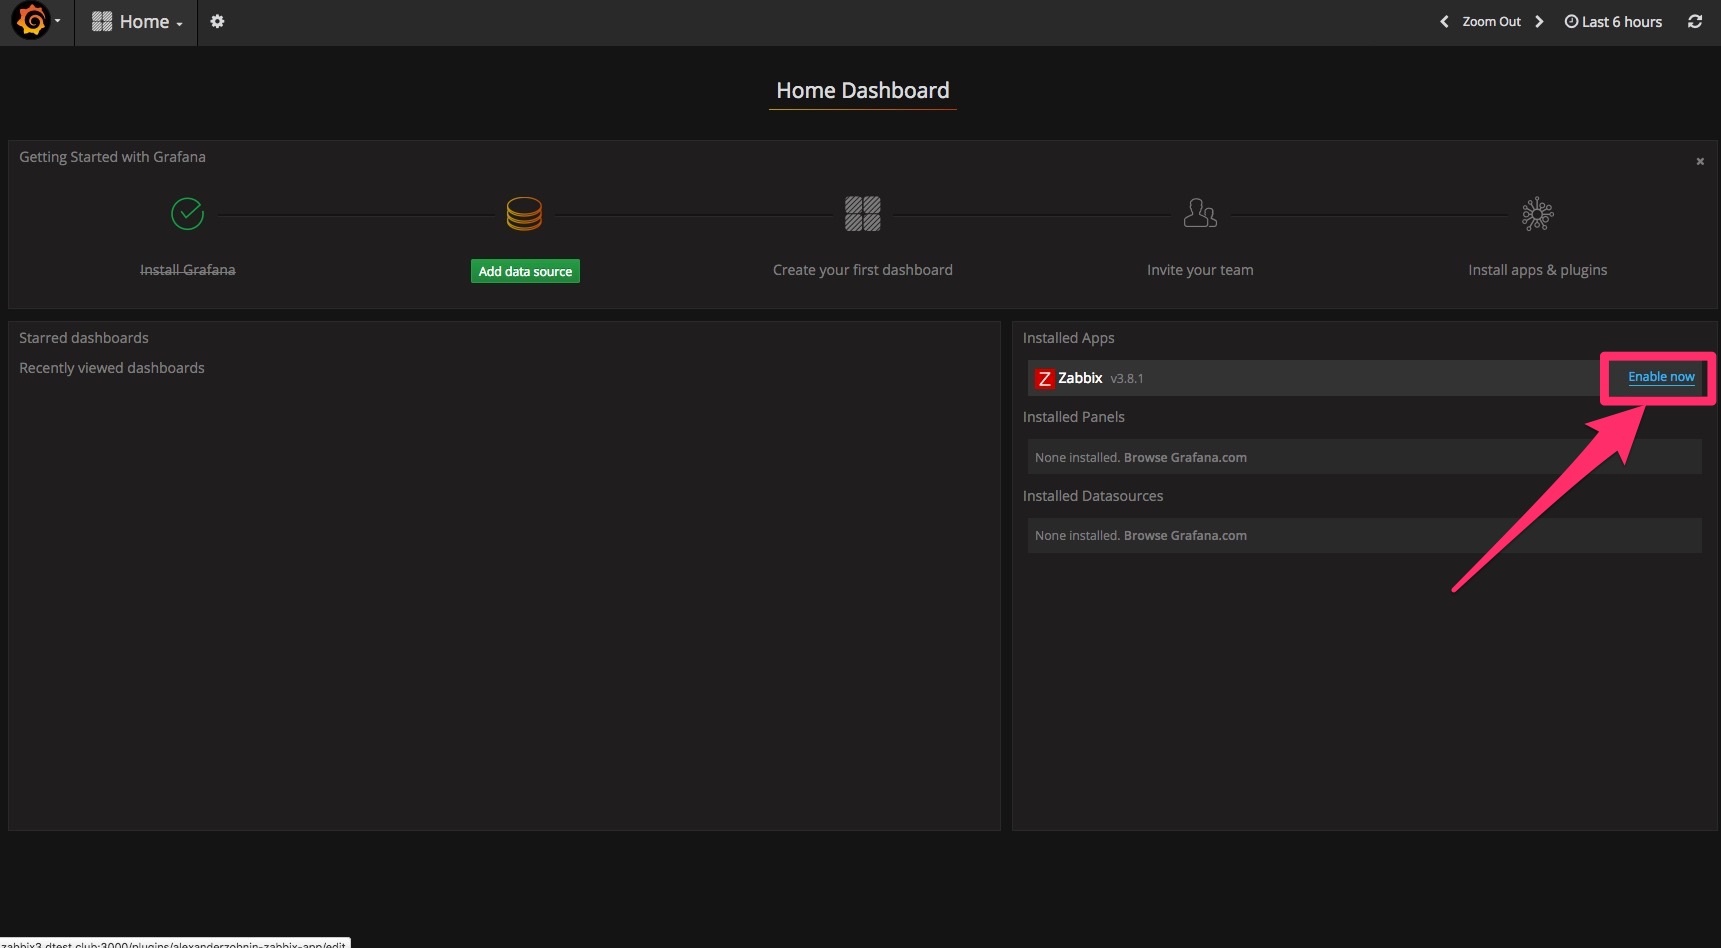Click the dashboard grid icon in Getting Started
1721x948 pixels.
click(862, 213)
